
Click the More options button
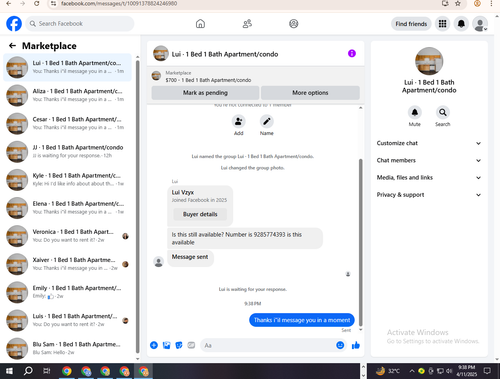[310, 93]
